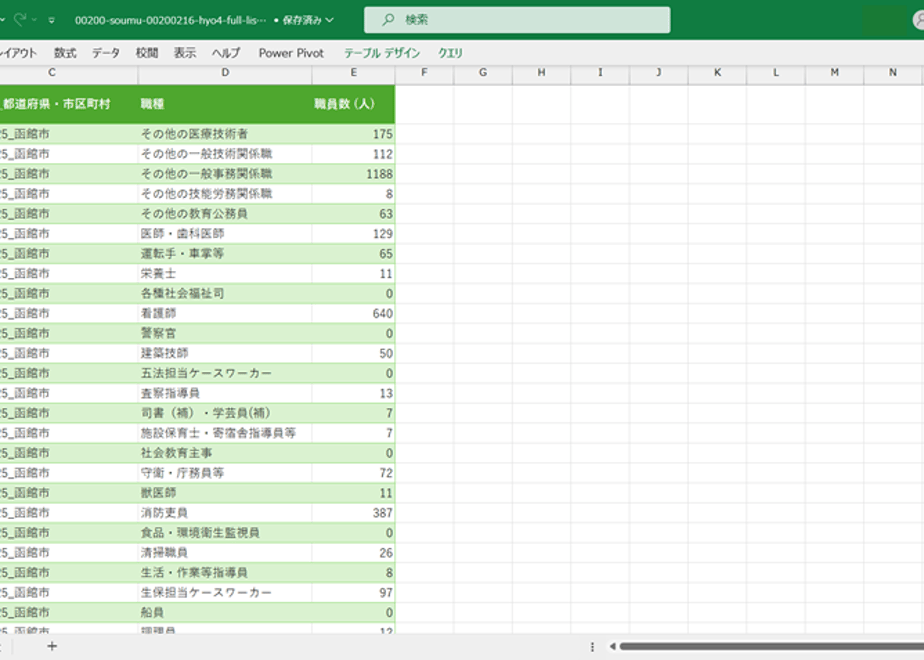Viewport: 924px width, 660px height.
Task: Select cell with value 387
Action: tap(354, 513)
